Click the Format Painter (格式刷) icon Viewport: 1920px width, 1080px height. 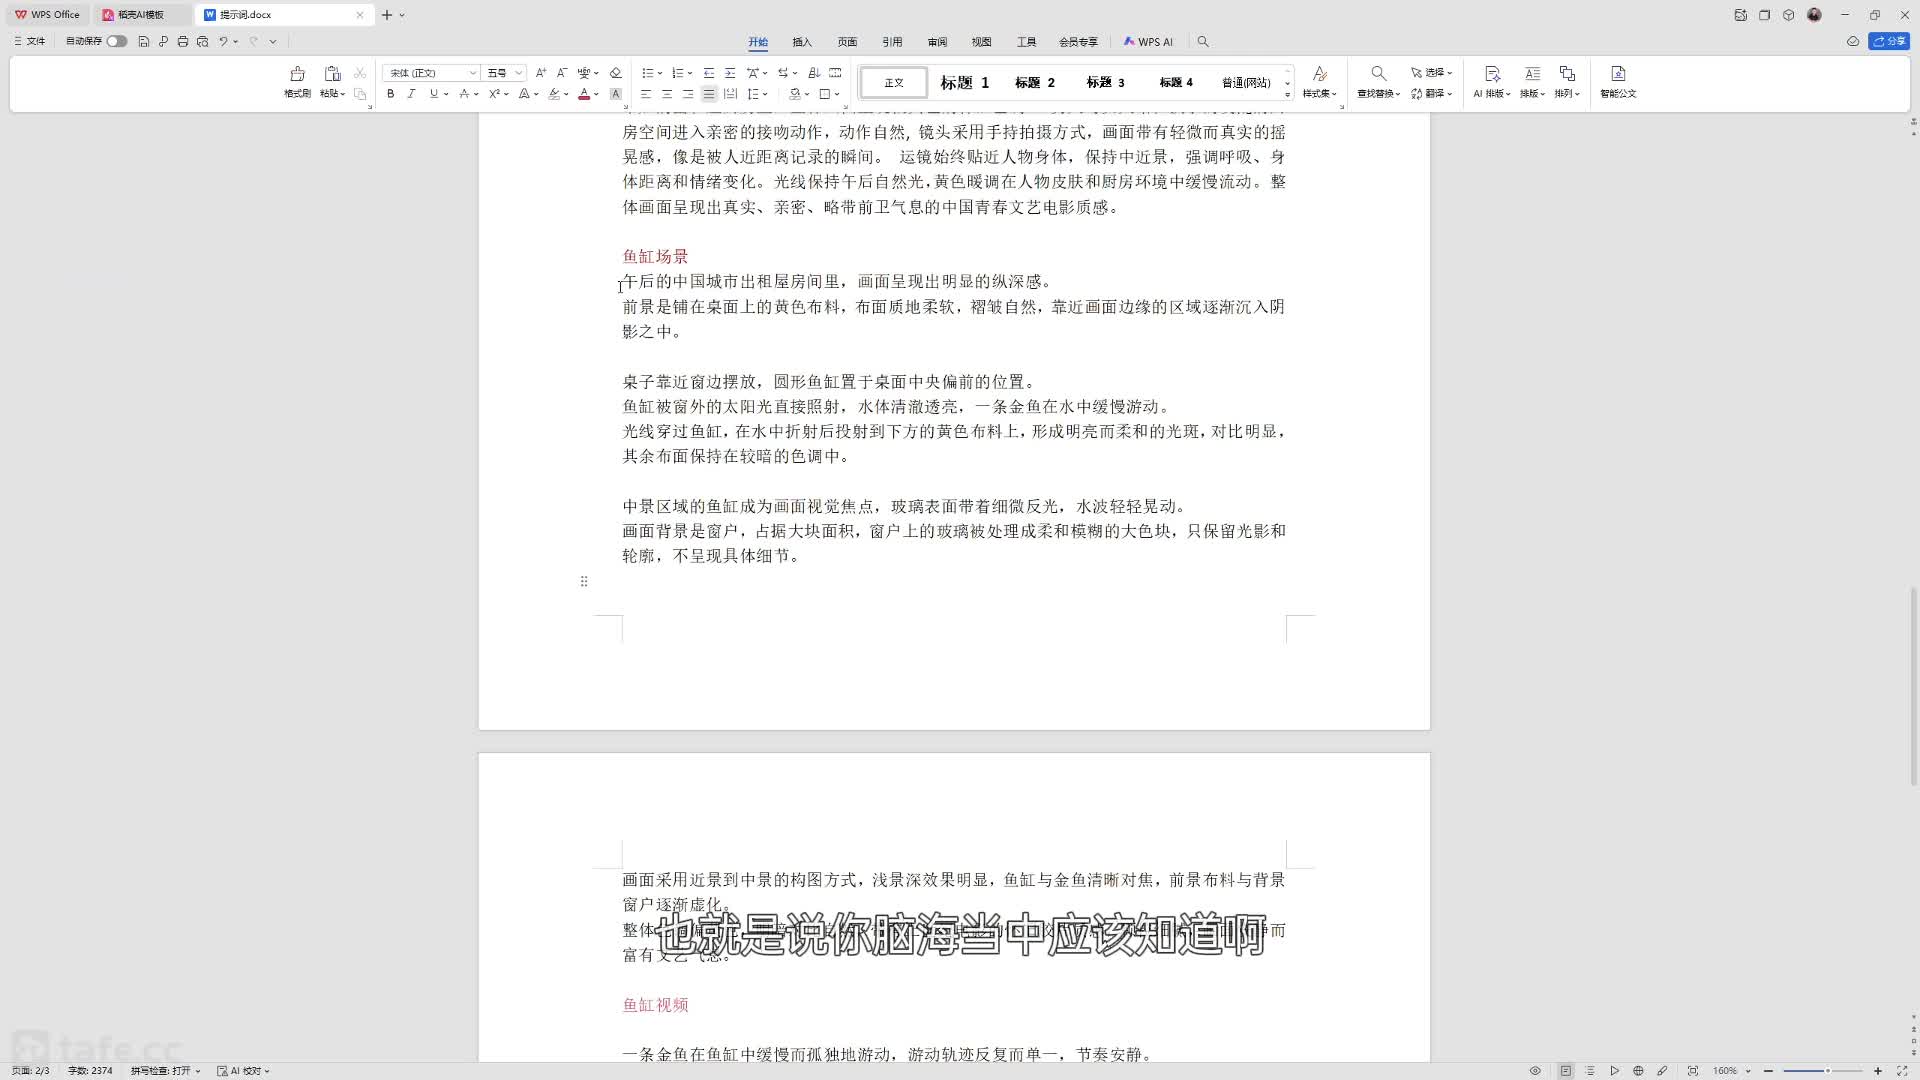(297, 75)
